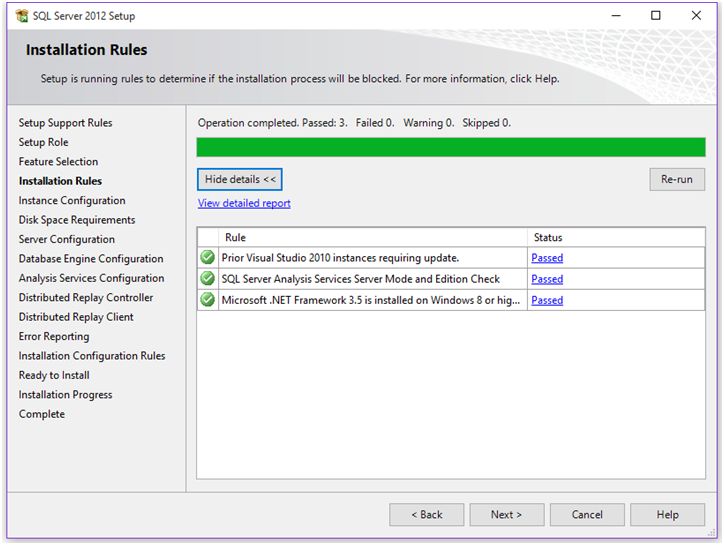Select Disk Space Requirements step

[77, 220]
